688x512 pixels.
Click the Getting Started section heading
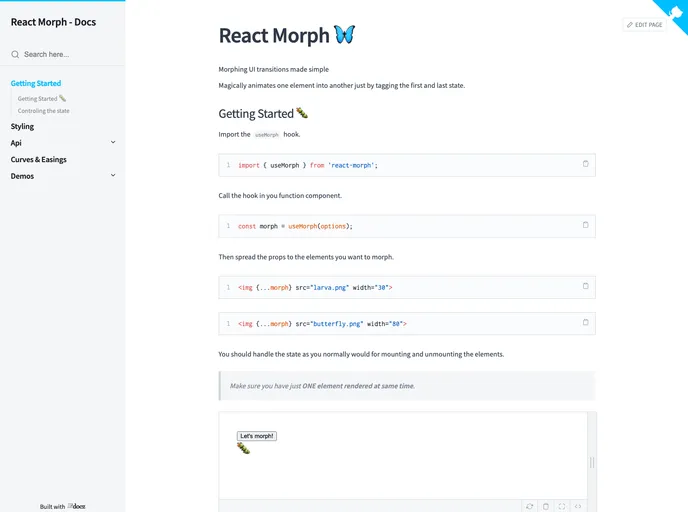coord(263,114)
